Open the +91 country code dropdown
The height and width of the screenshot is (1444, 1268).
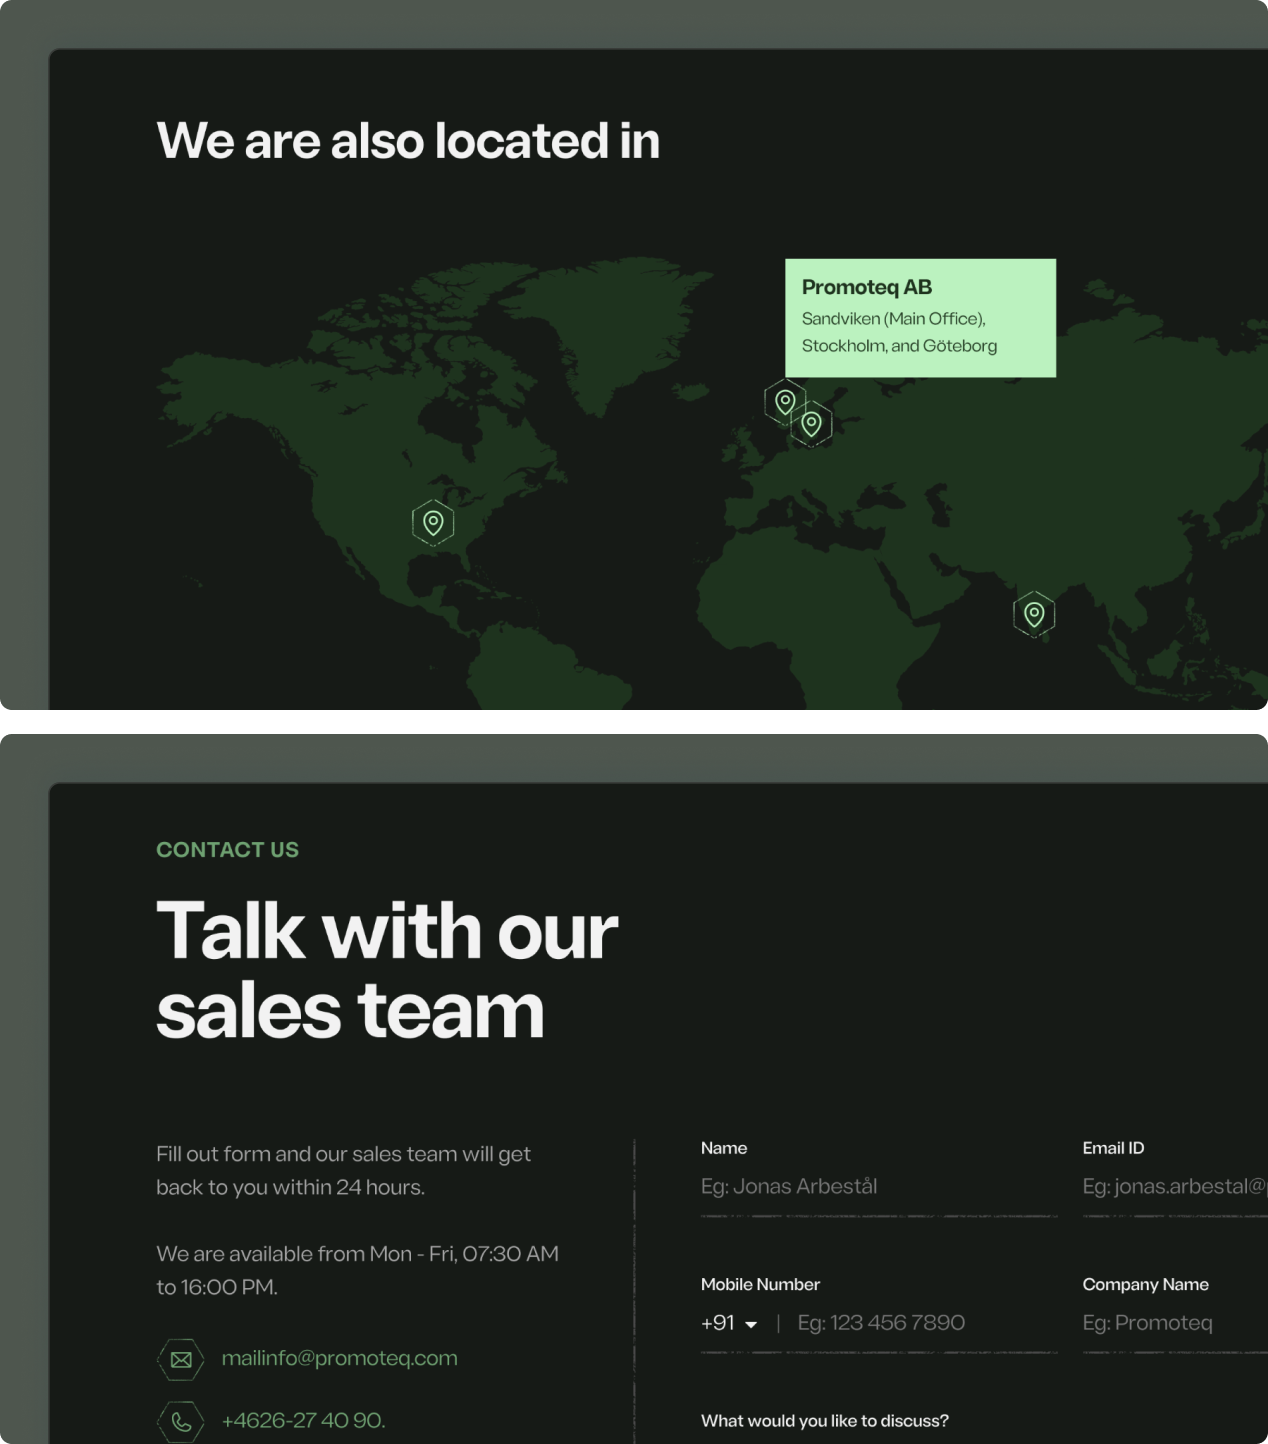pos(729,1323)
